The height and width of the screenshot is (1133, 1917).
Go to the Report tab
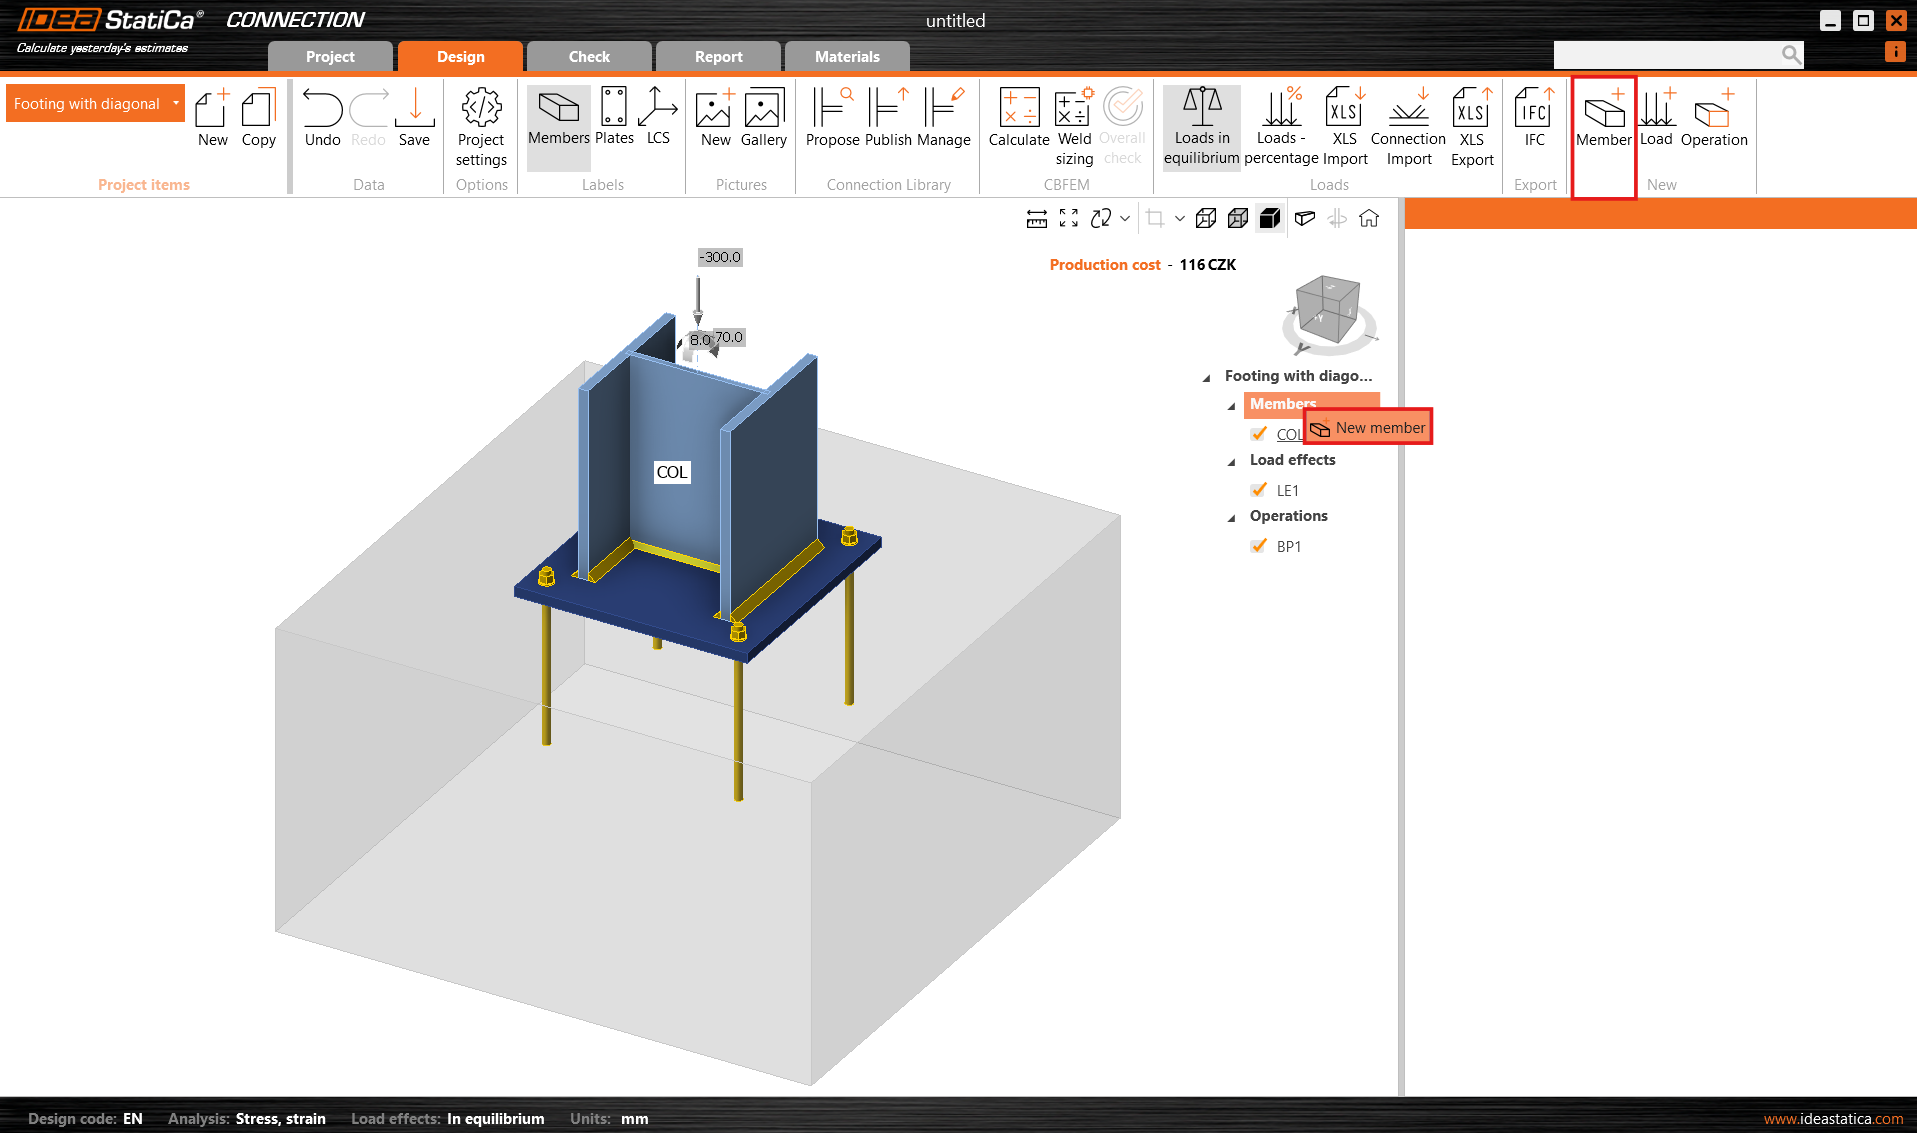click(x=718, y=56)
